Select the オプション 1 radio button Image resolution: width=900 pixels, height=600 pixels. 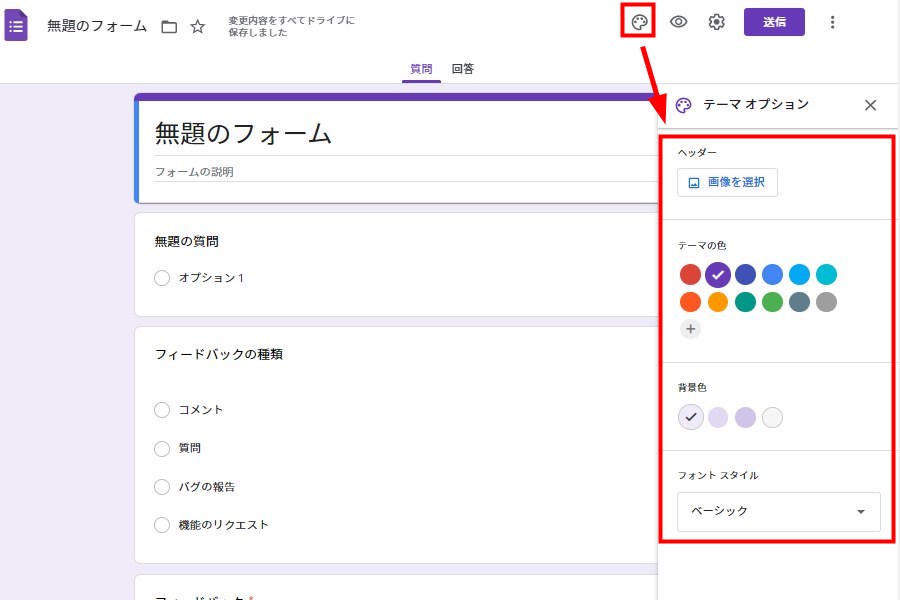click(x=162, y=278)
